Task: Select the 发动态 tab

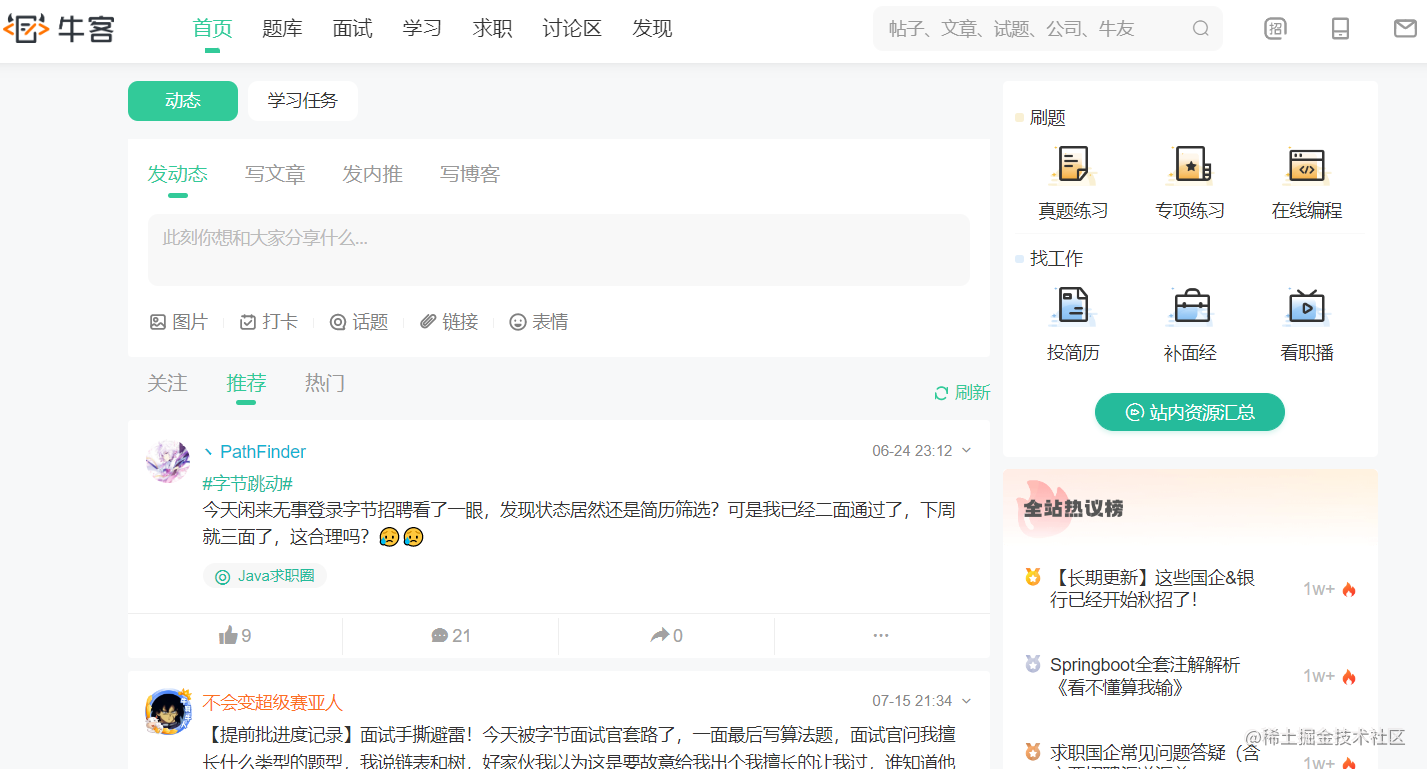Action: point(178,174)
